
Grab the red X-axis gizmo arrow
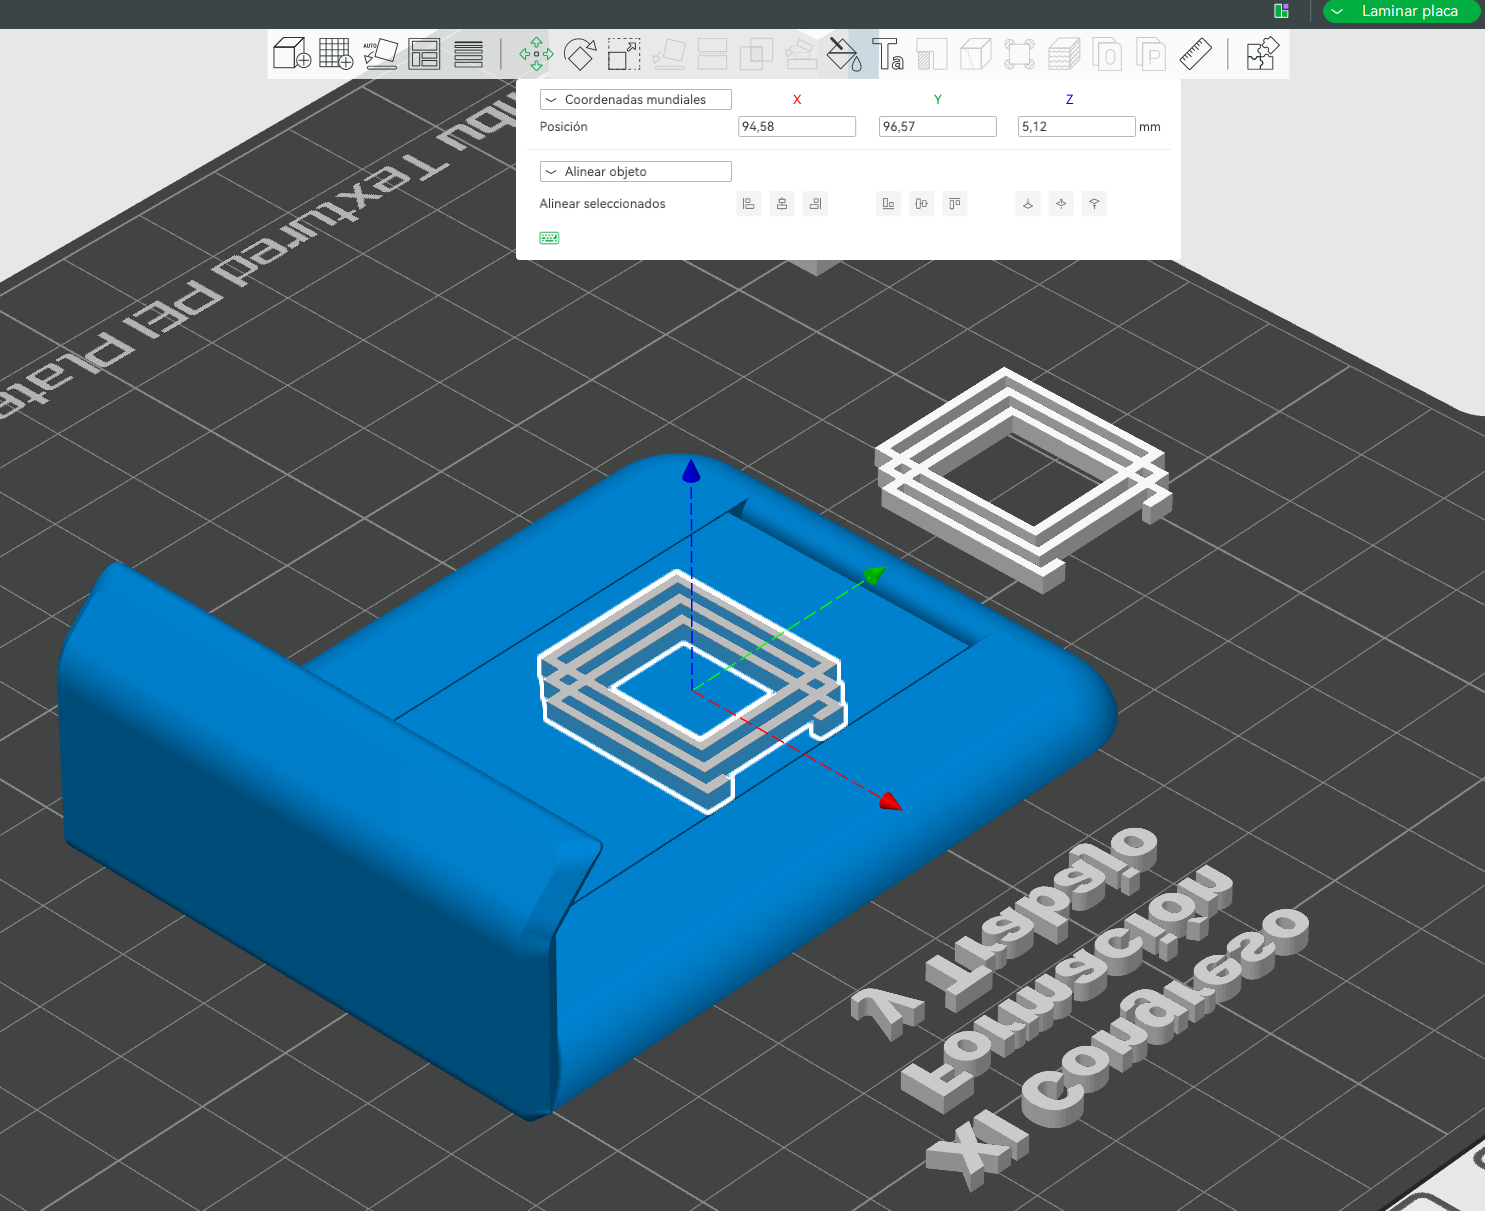click(x=890, y=800)
